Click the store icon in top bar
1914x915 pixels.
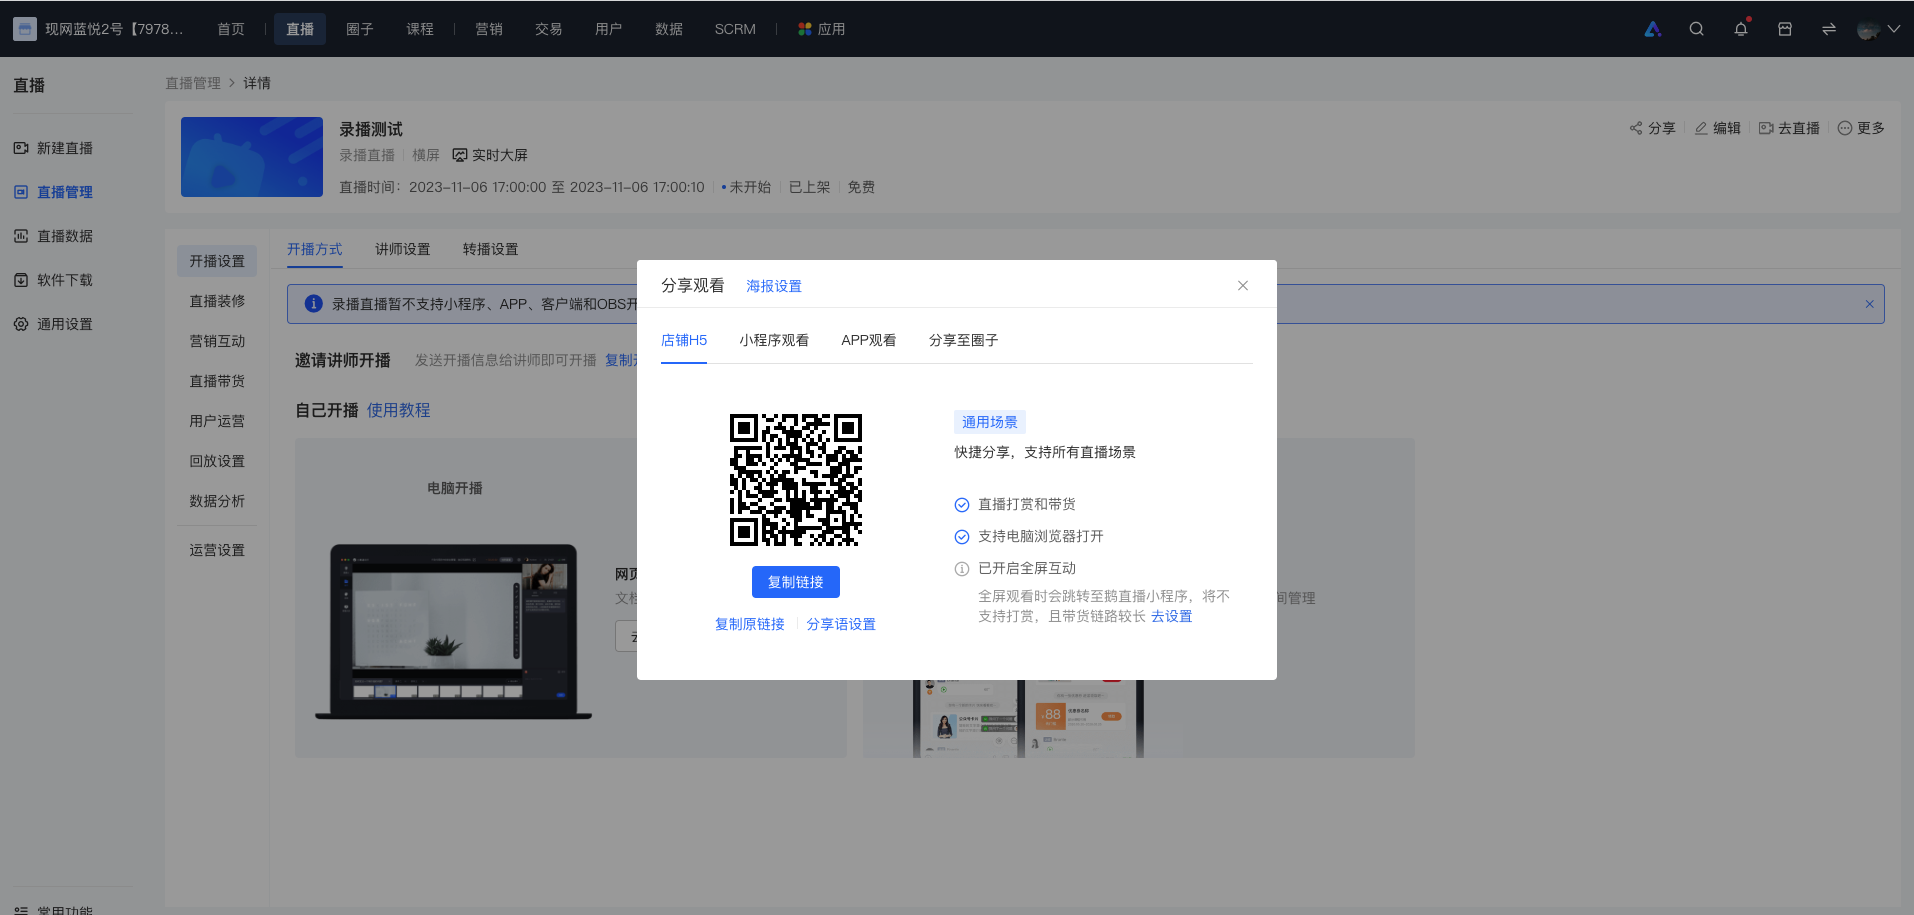[x=1785, y=29]
